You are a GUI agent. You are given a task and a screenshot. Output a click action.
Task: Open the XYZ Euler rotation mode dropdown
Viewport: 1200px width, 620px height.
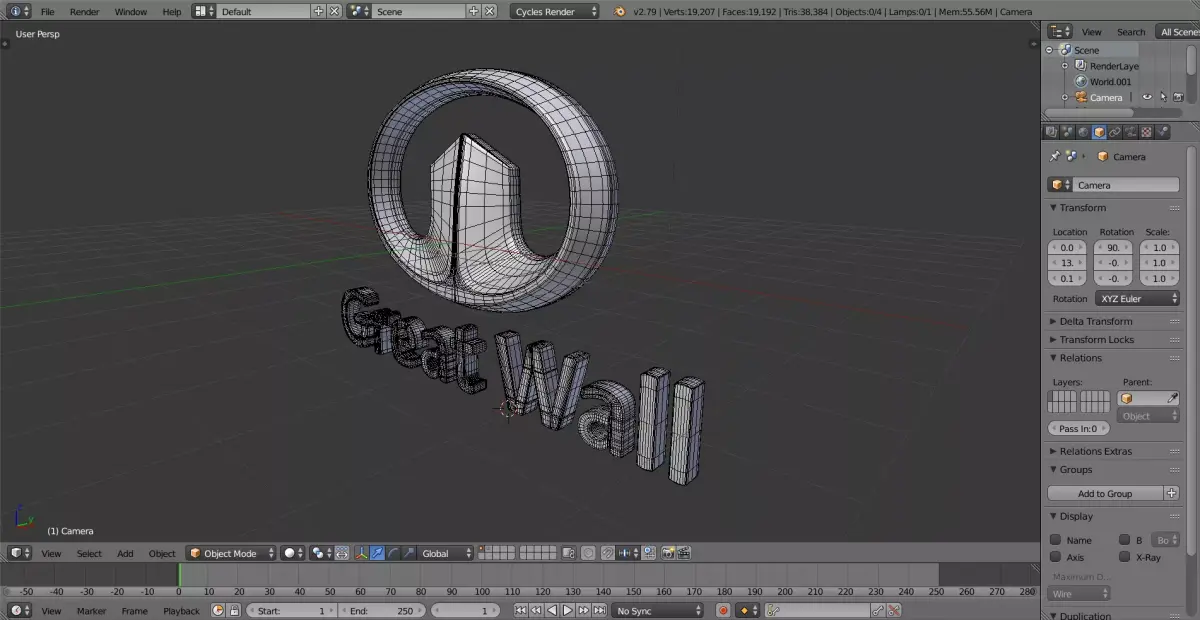pyautogui.click(x=1137, y=298)
